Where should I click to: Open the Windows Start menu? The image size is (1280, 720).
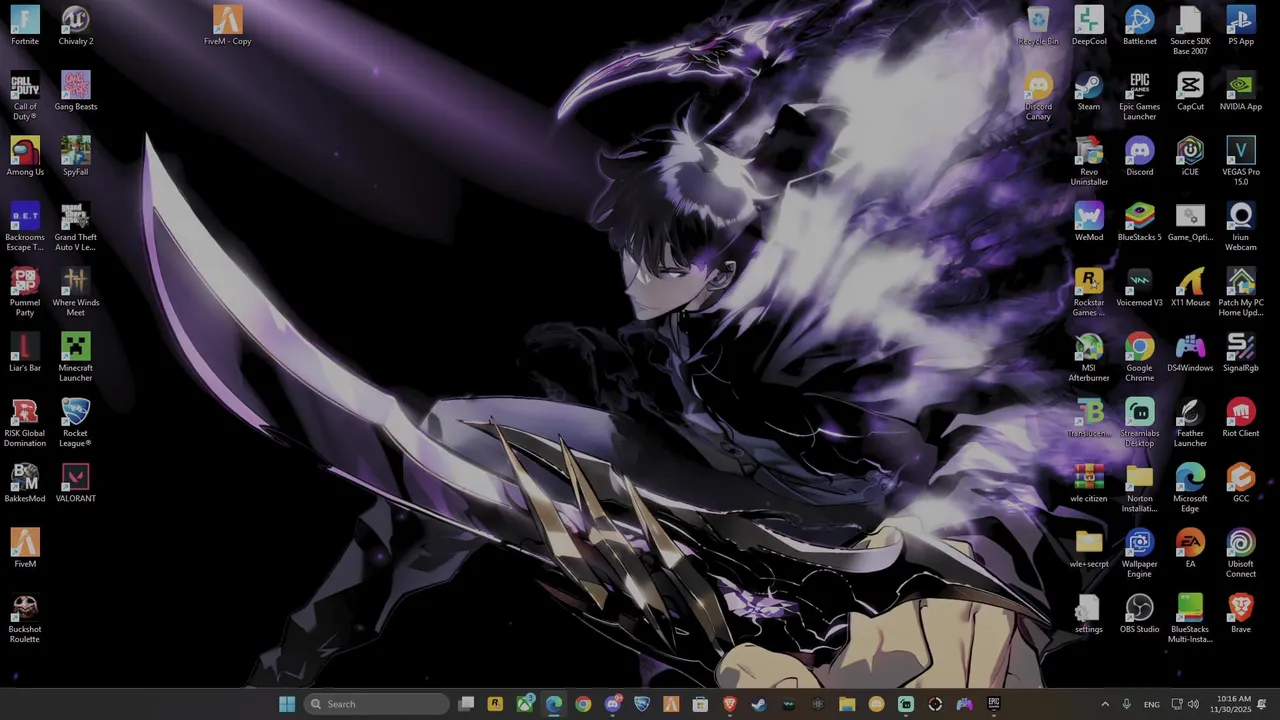point(287,704)
